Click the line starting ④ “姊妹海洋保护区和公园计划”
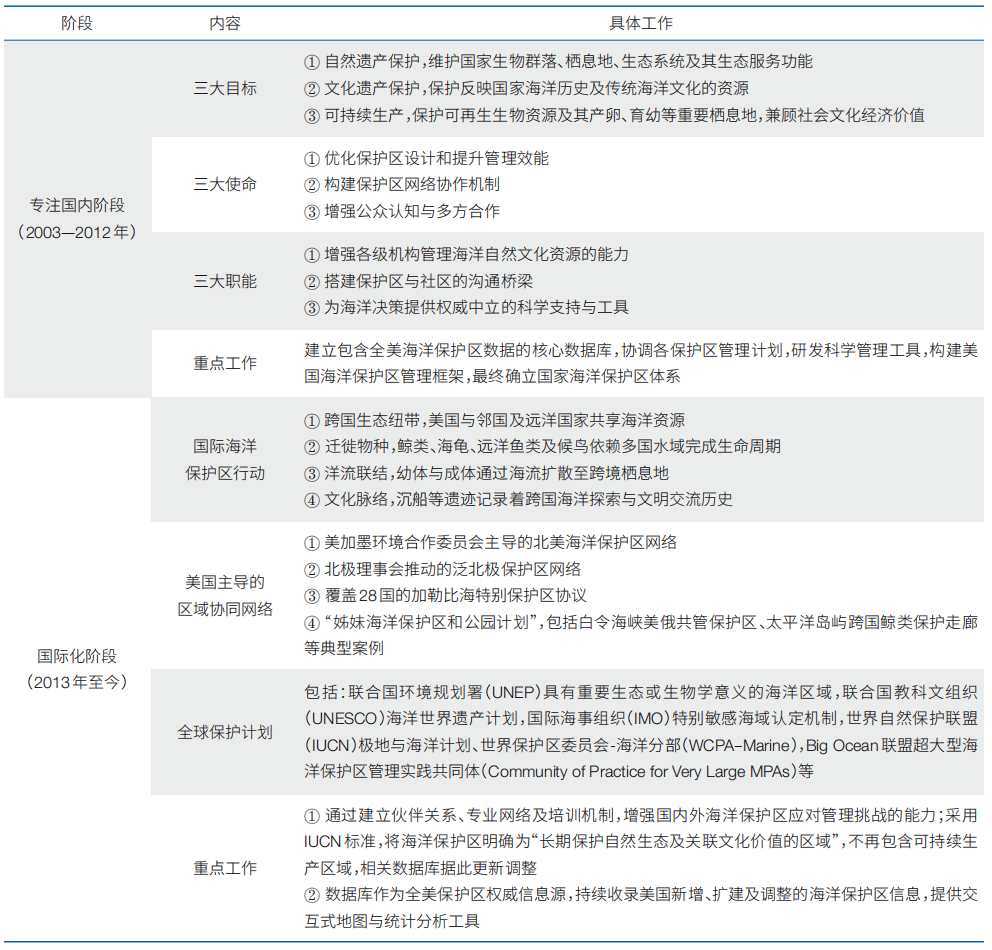Image resolution: width=992 pixels, height=950 pixels. pyautogui.click(x=641, y=623)
